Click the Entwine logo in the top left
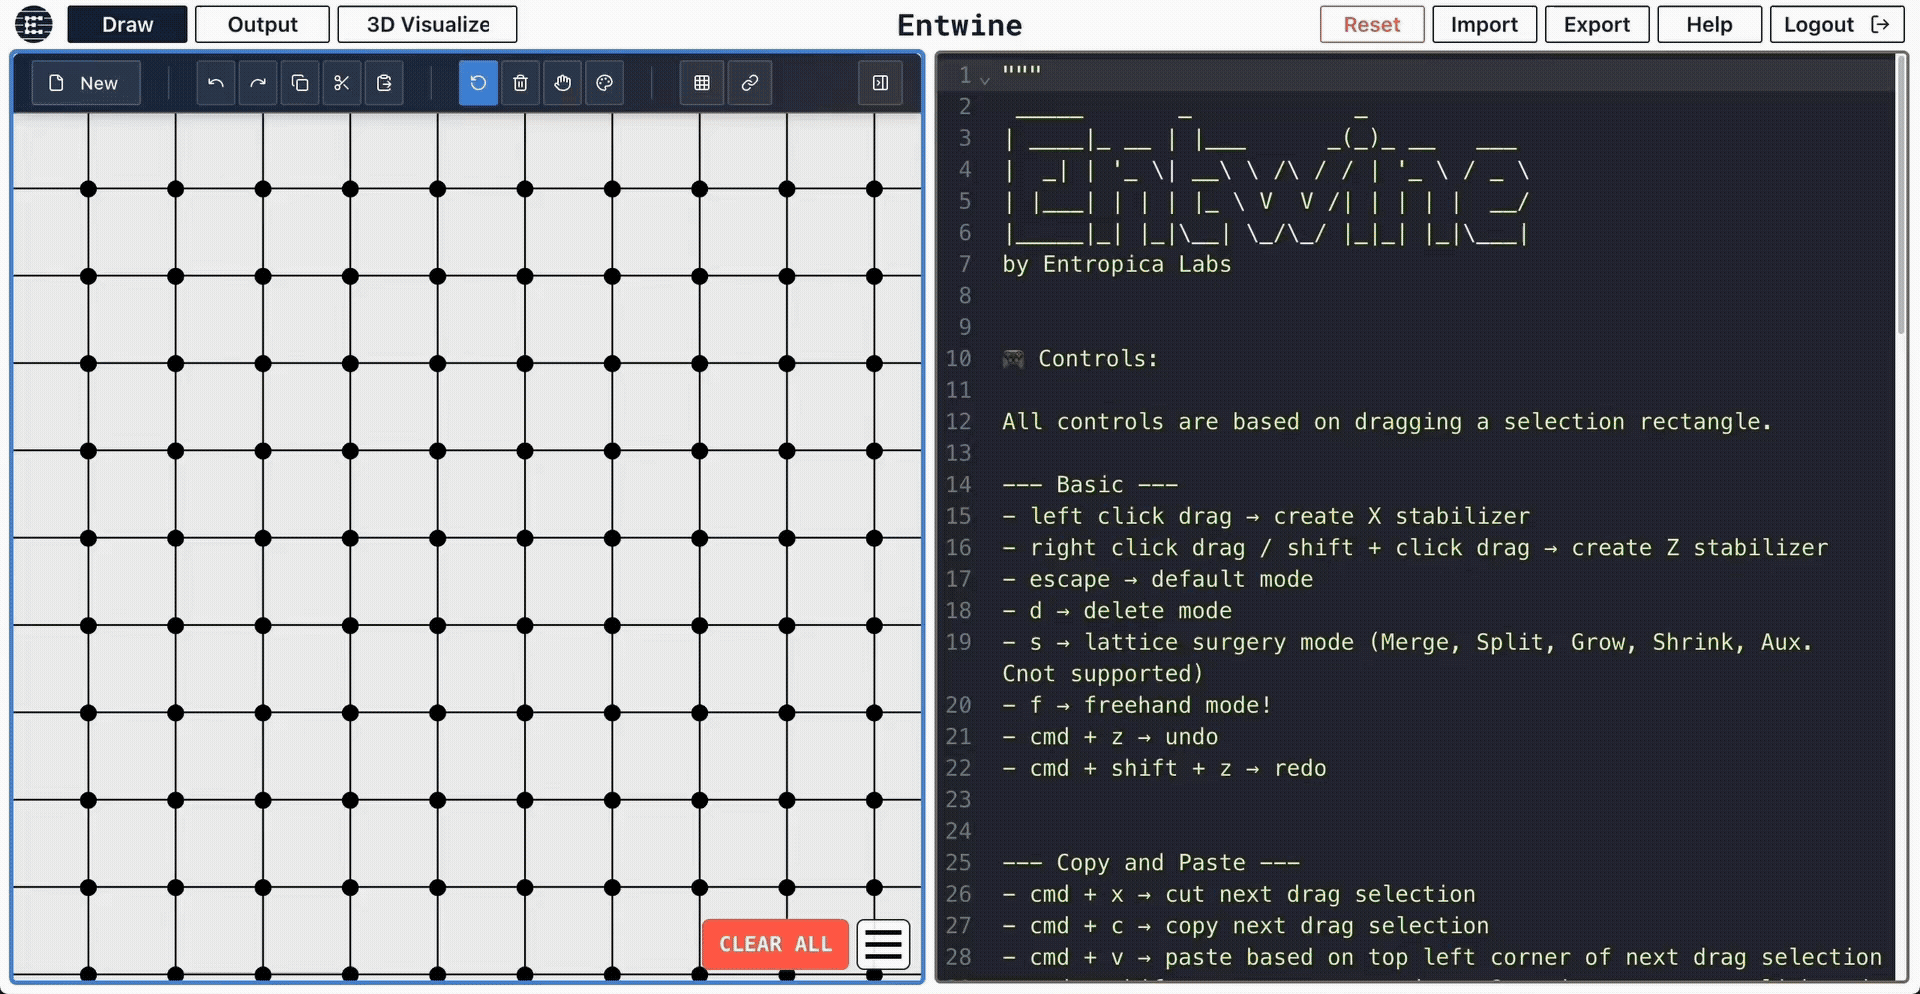1920x994 pixels. pos(33,23)
